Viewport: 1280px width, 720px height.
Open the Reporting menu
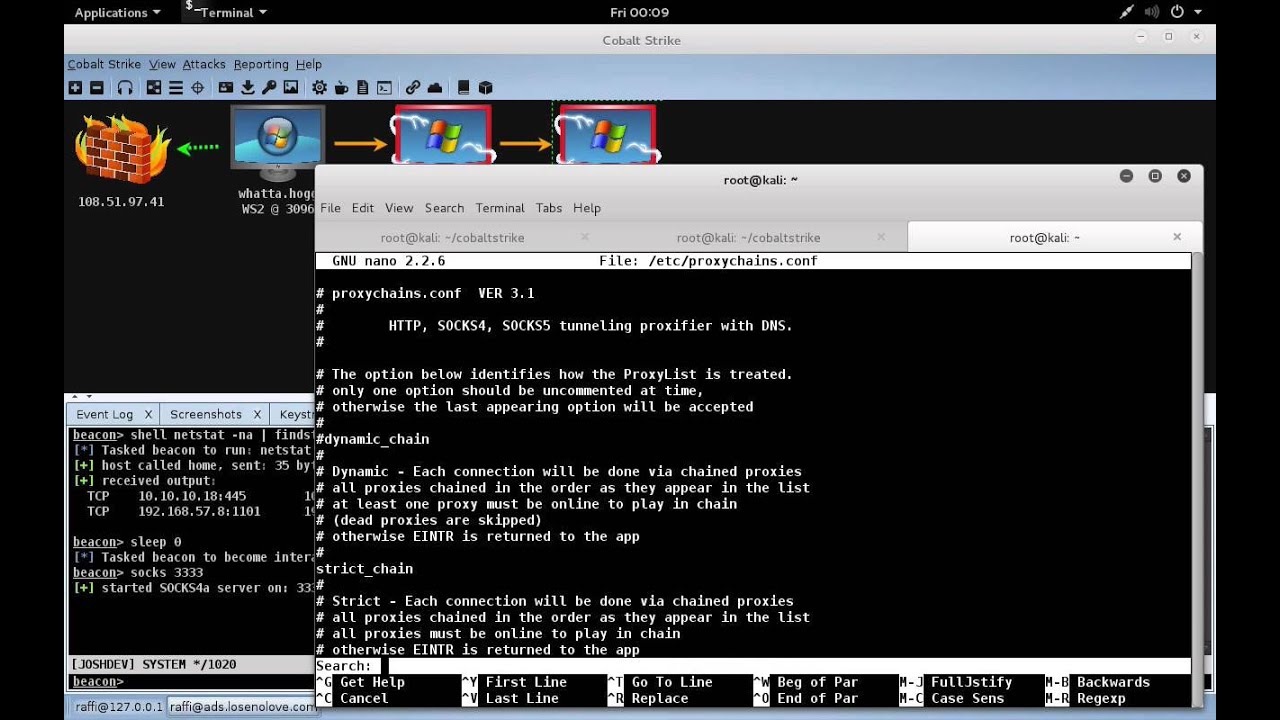(x=261, y=64)
